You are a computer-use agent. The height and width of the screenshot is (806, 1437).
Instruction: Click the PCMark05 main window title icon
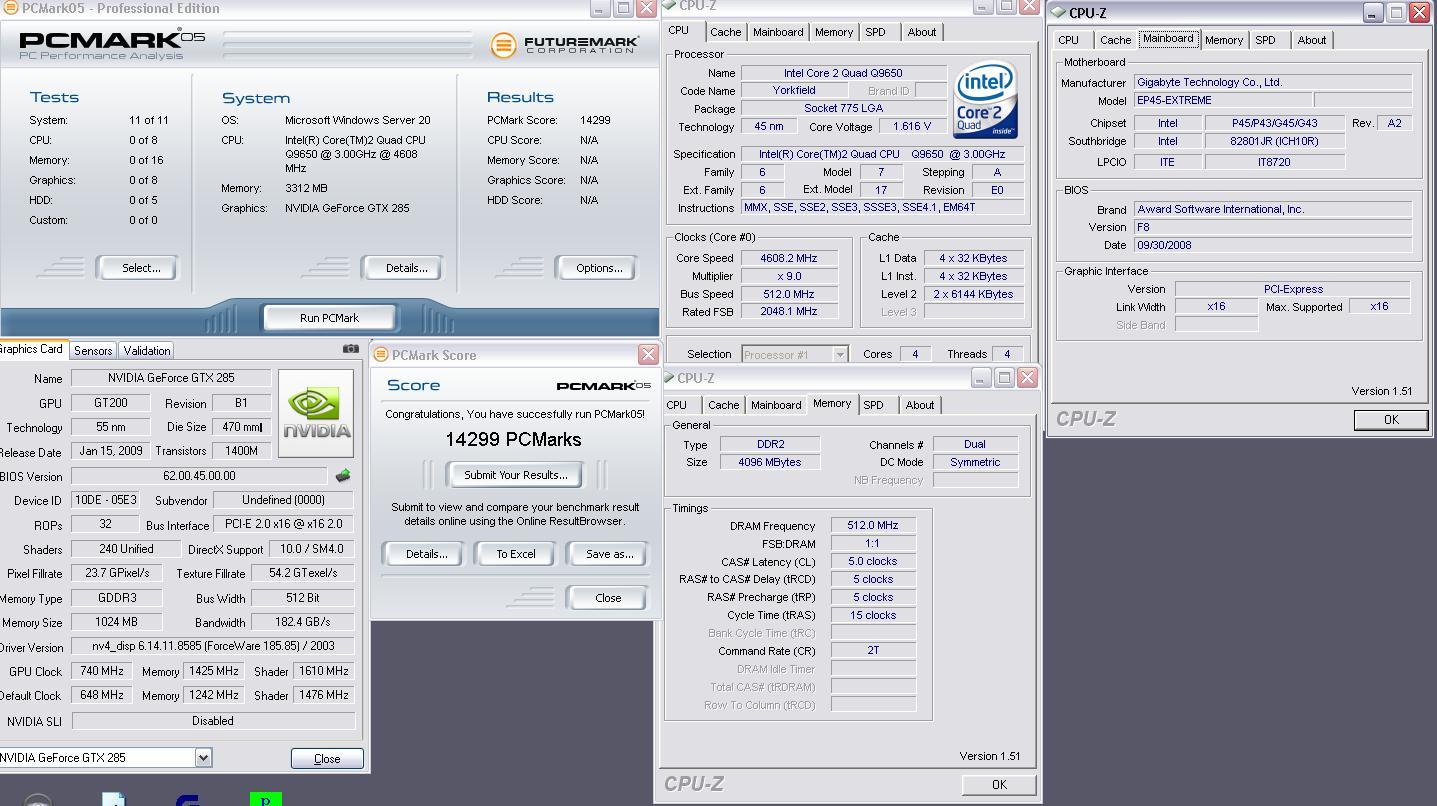coord(10,8)
